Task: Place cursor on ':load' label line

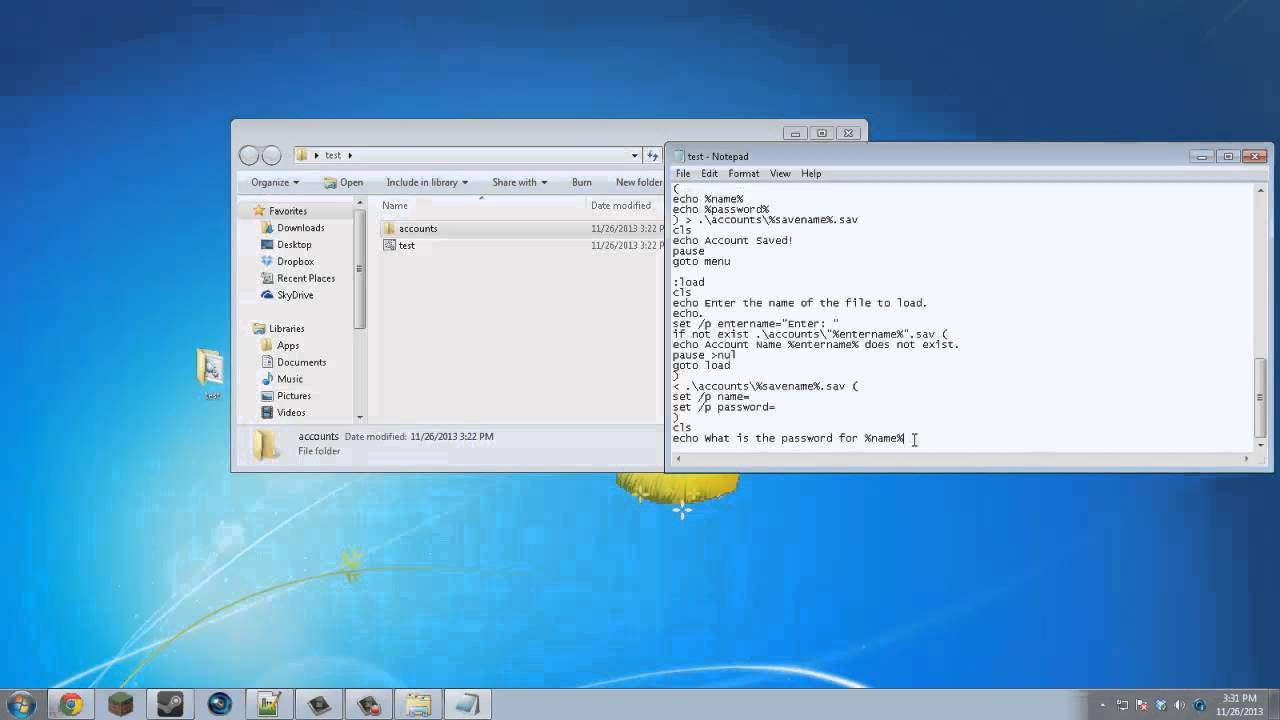Action: [689, 282]
